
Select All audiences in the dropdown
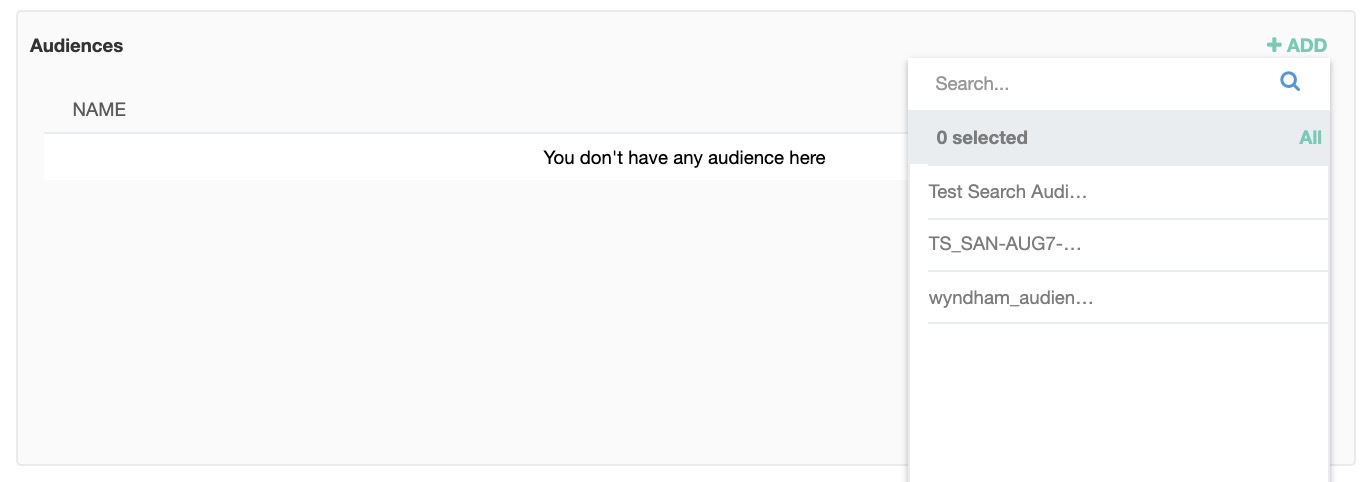coord(1310,138)
